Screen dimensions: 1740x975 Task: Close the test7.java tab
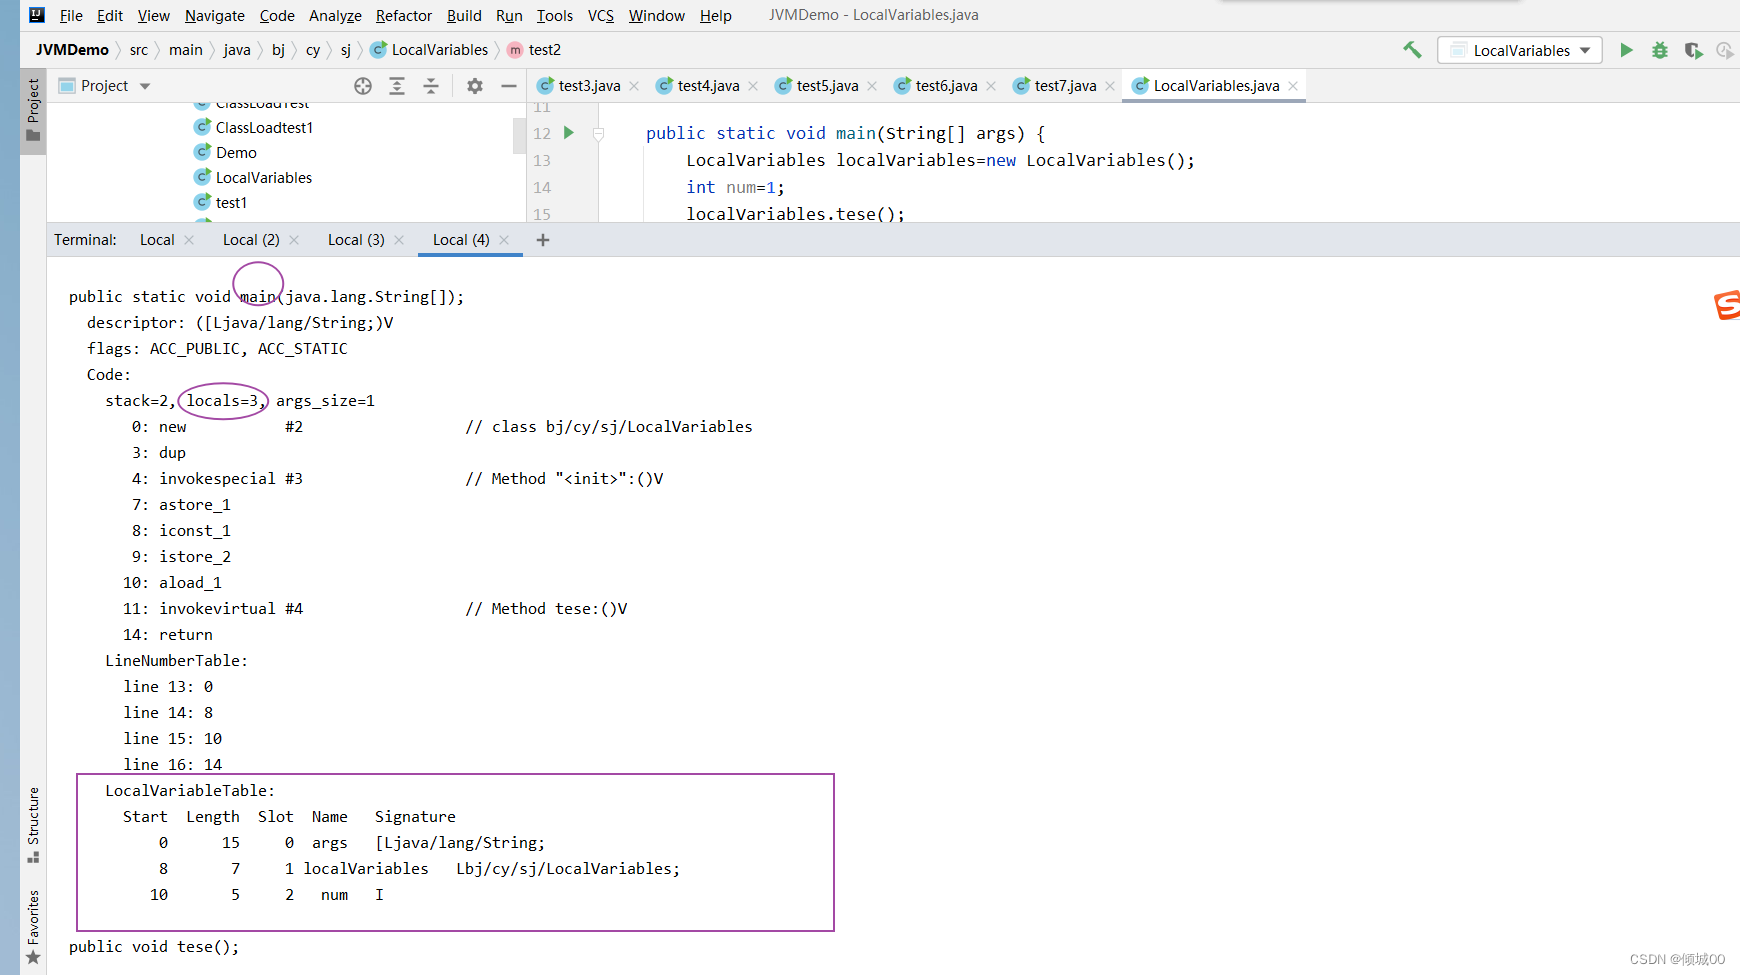(1110, 86)
